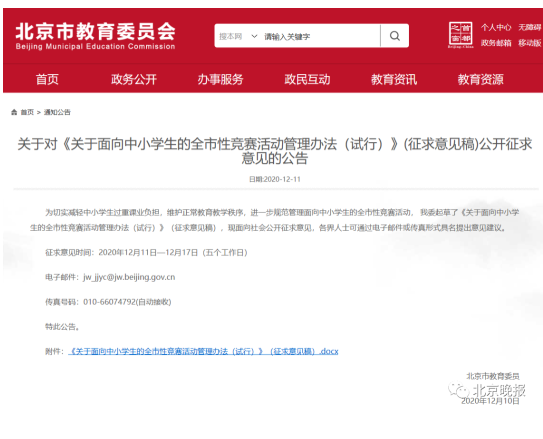Select 办事服务 in the navigation bar
This screenshot has height=439, width=543.
(x=220, y=79)
